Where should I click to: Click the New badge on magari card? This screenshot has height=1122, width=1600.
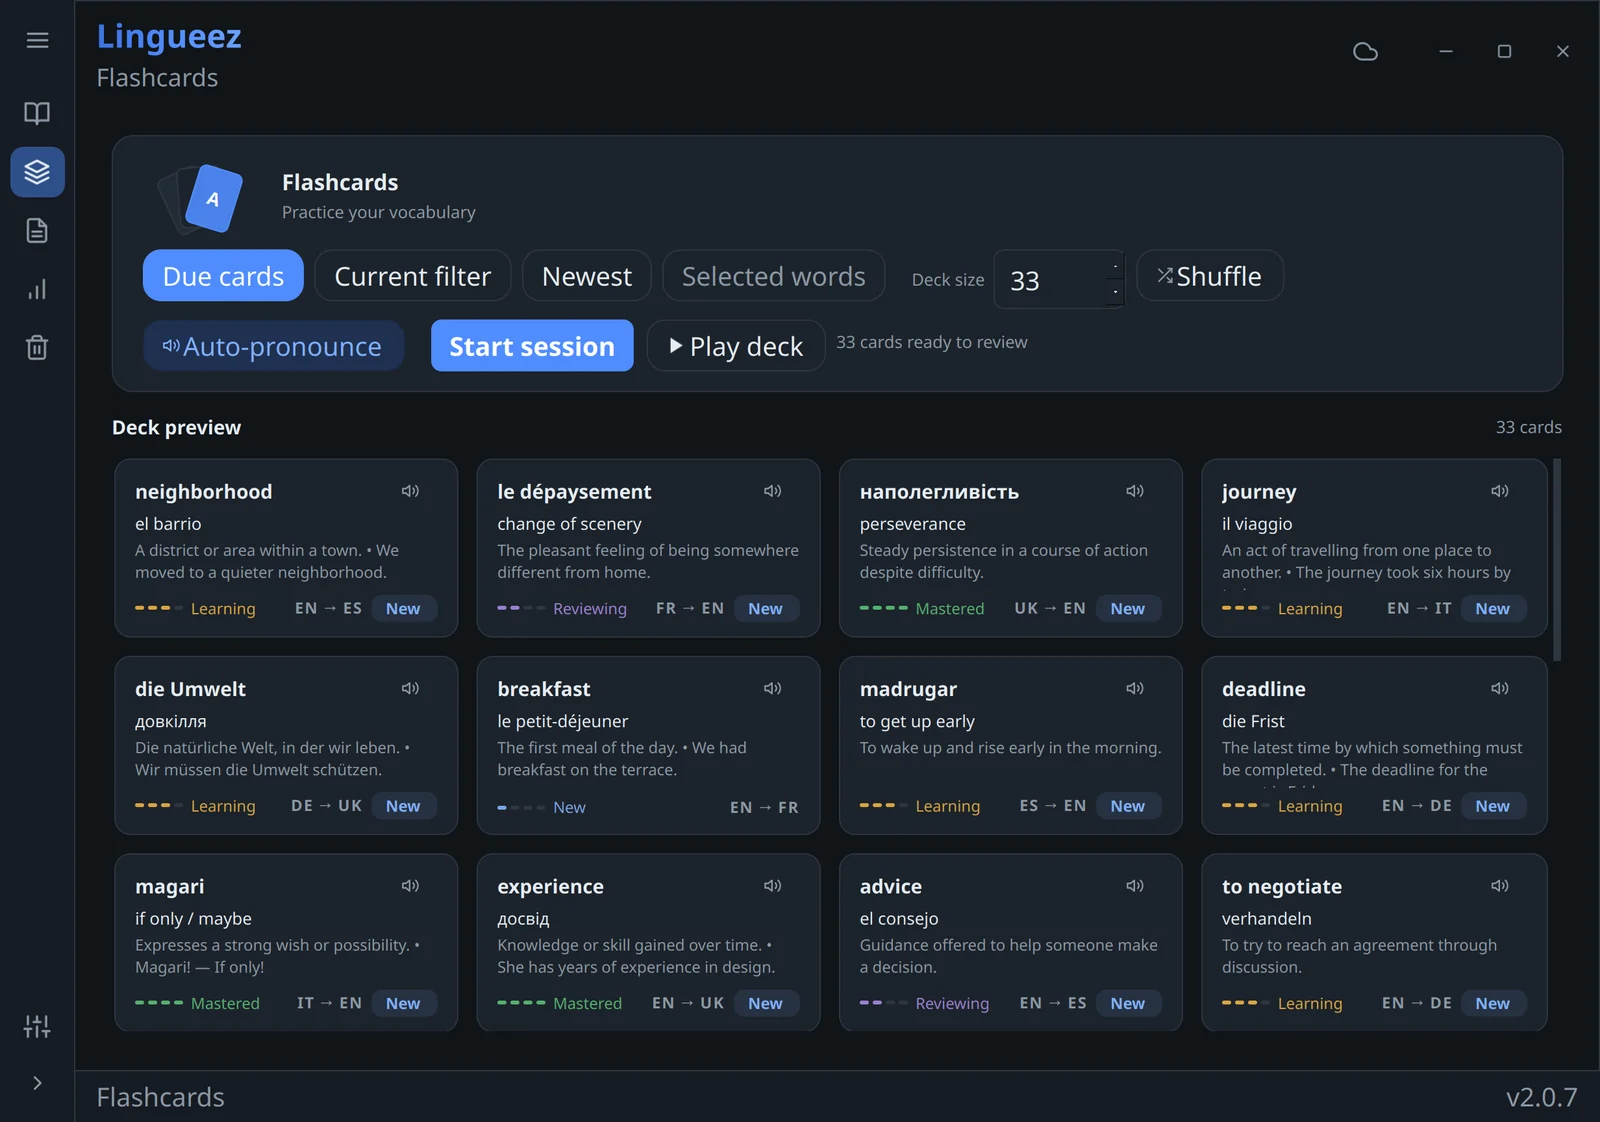point(403,1003)
